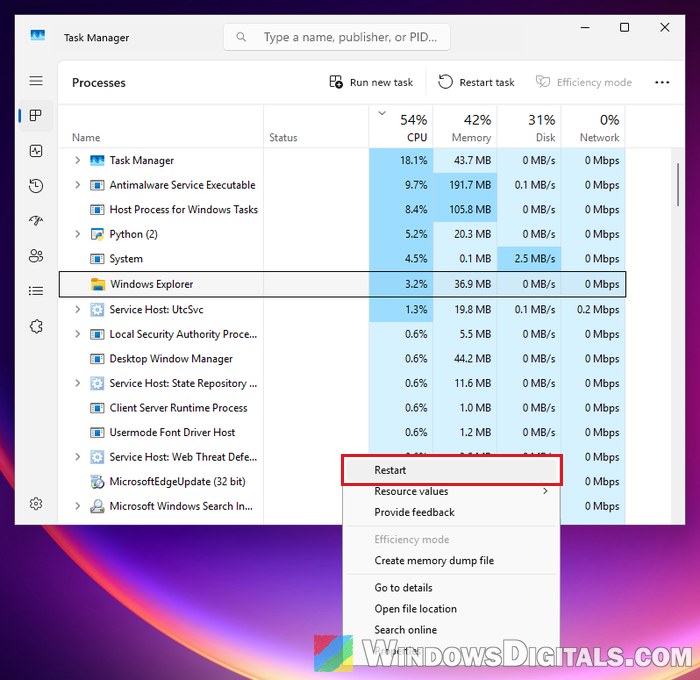Open the Services sidebar tab
This screenshot has height=680, width=700.
[36, 326]
